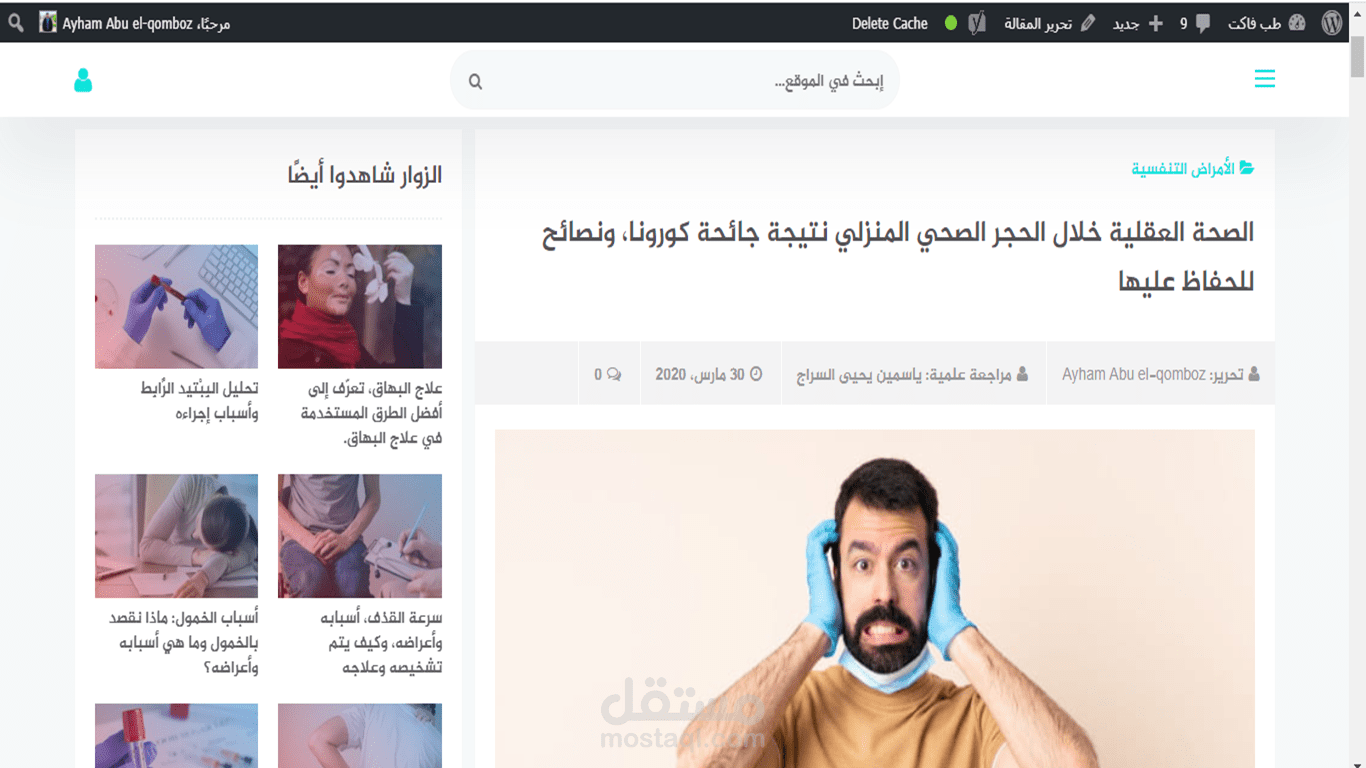Click the teal user profile icon
Screen dimensions: 1366x768
point(83,80)
